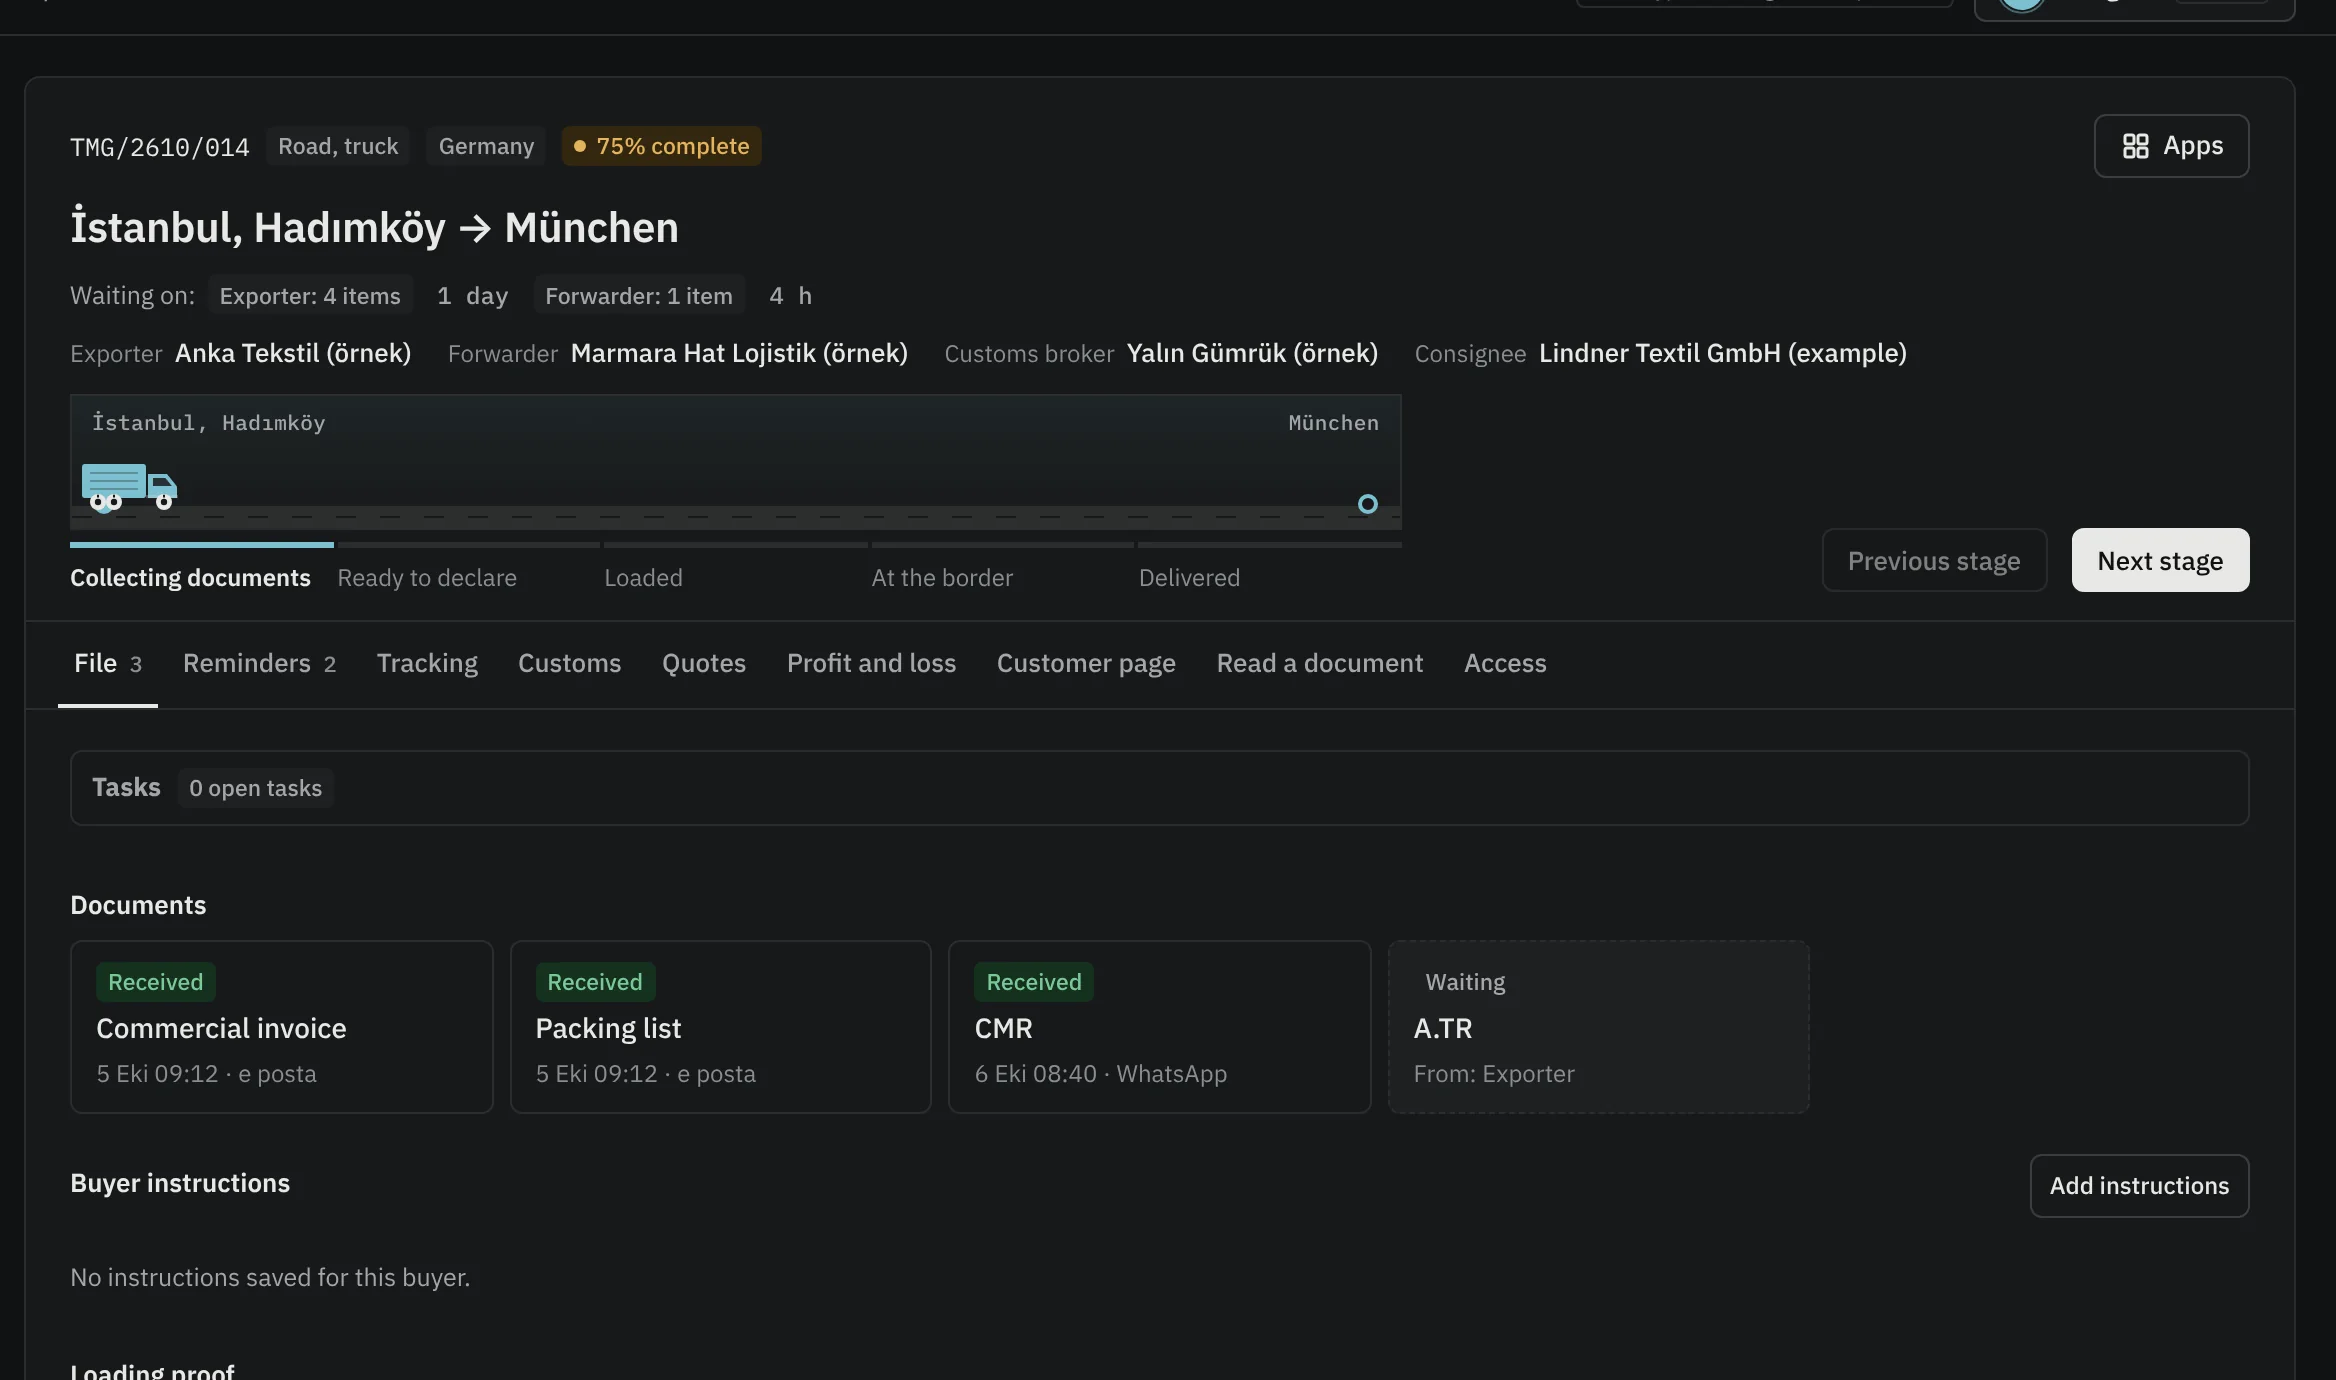
Task: Click the Apps grid icon
Action: 2135,146
